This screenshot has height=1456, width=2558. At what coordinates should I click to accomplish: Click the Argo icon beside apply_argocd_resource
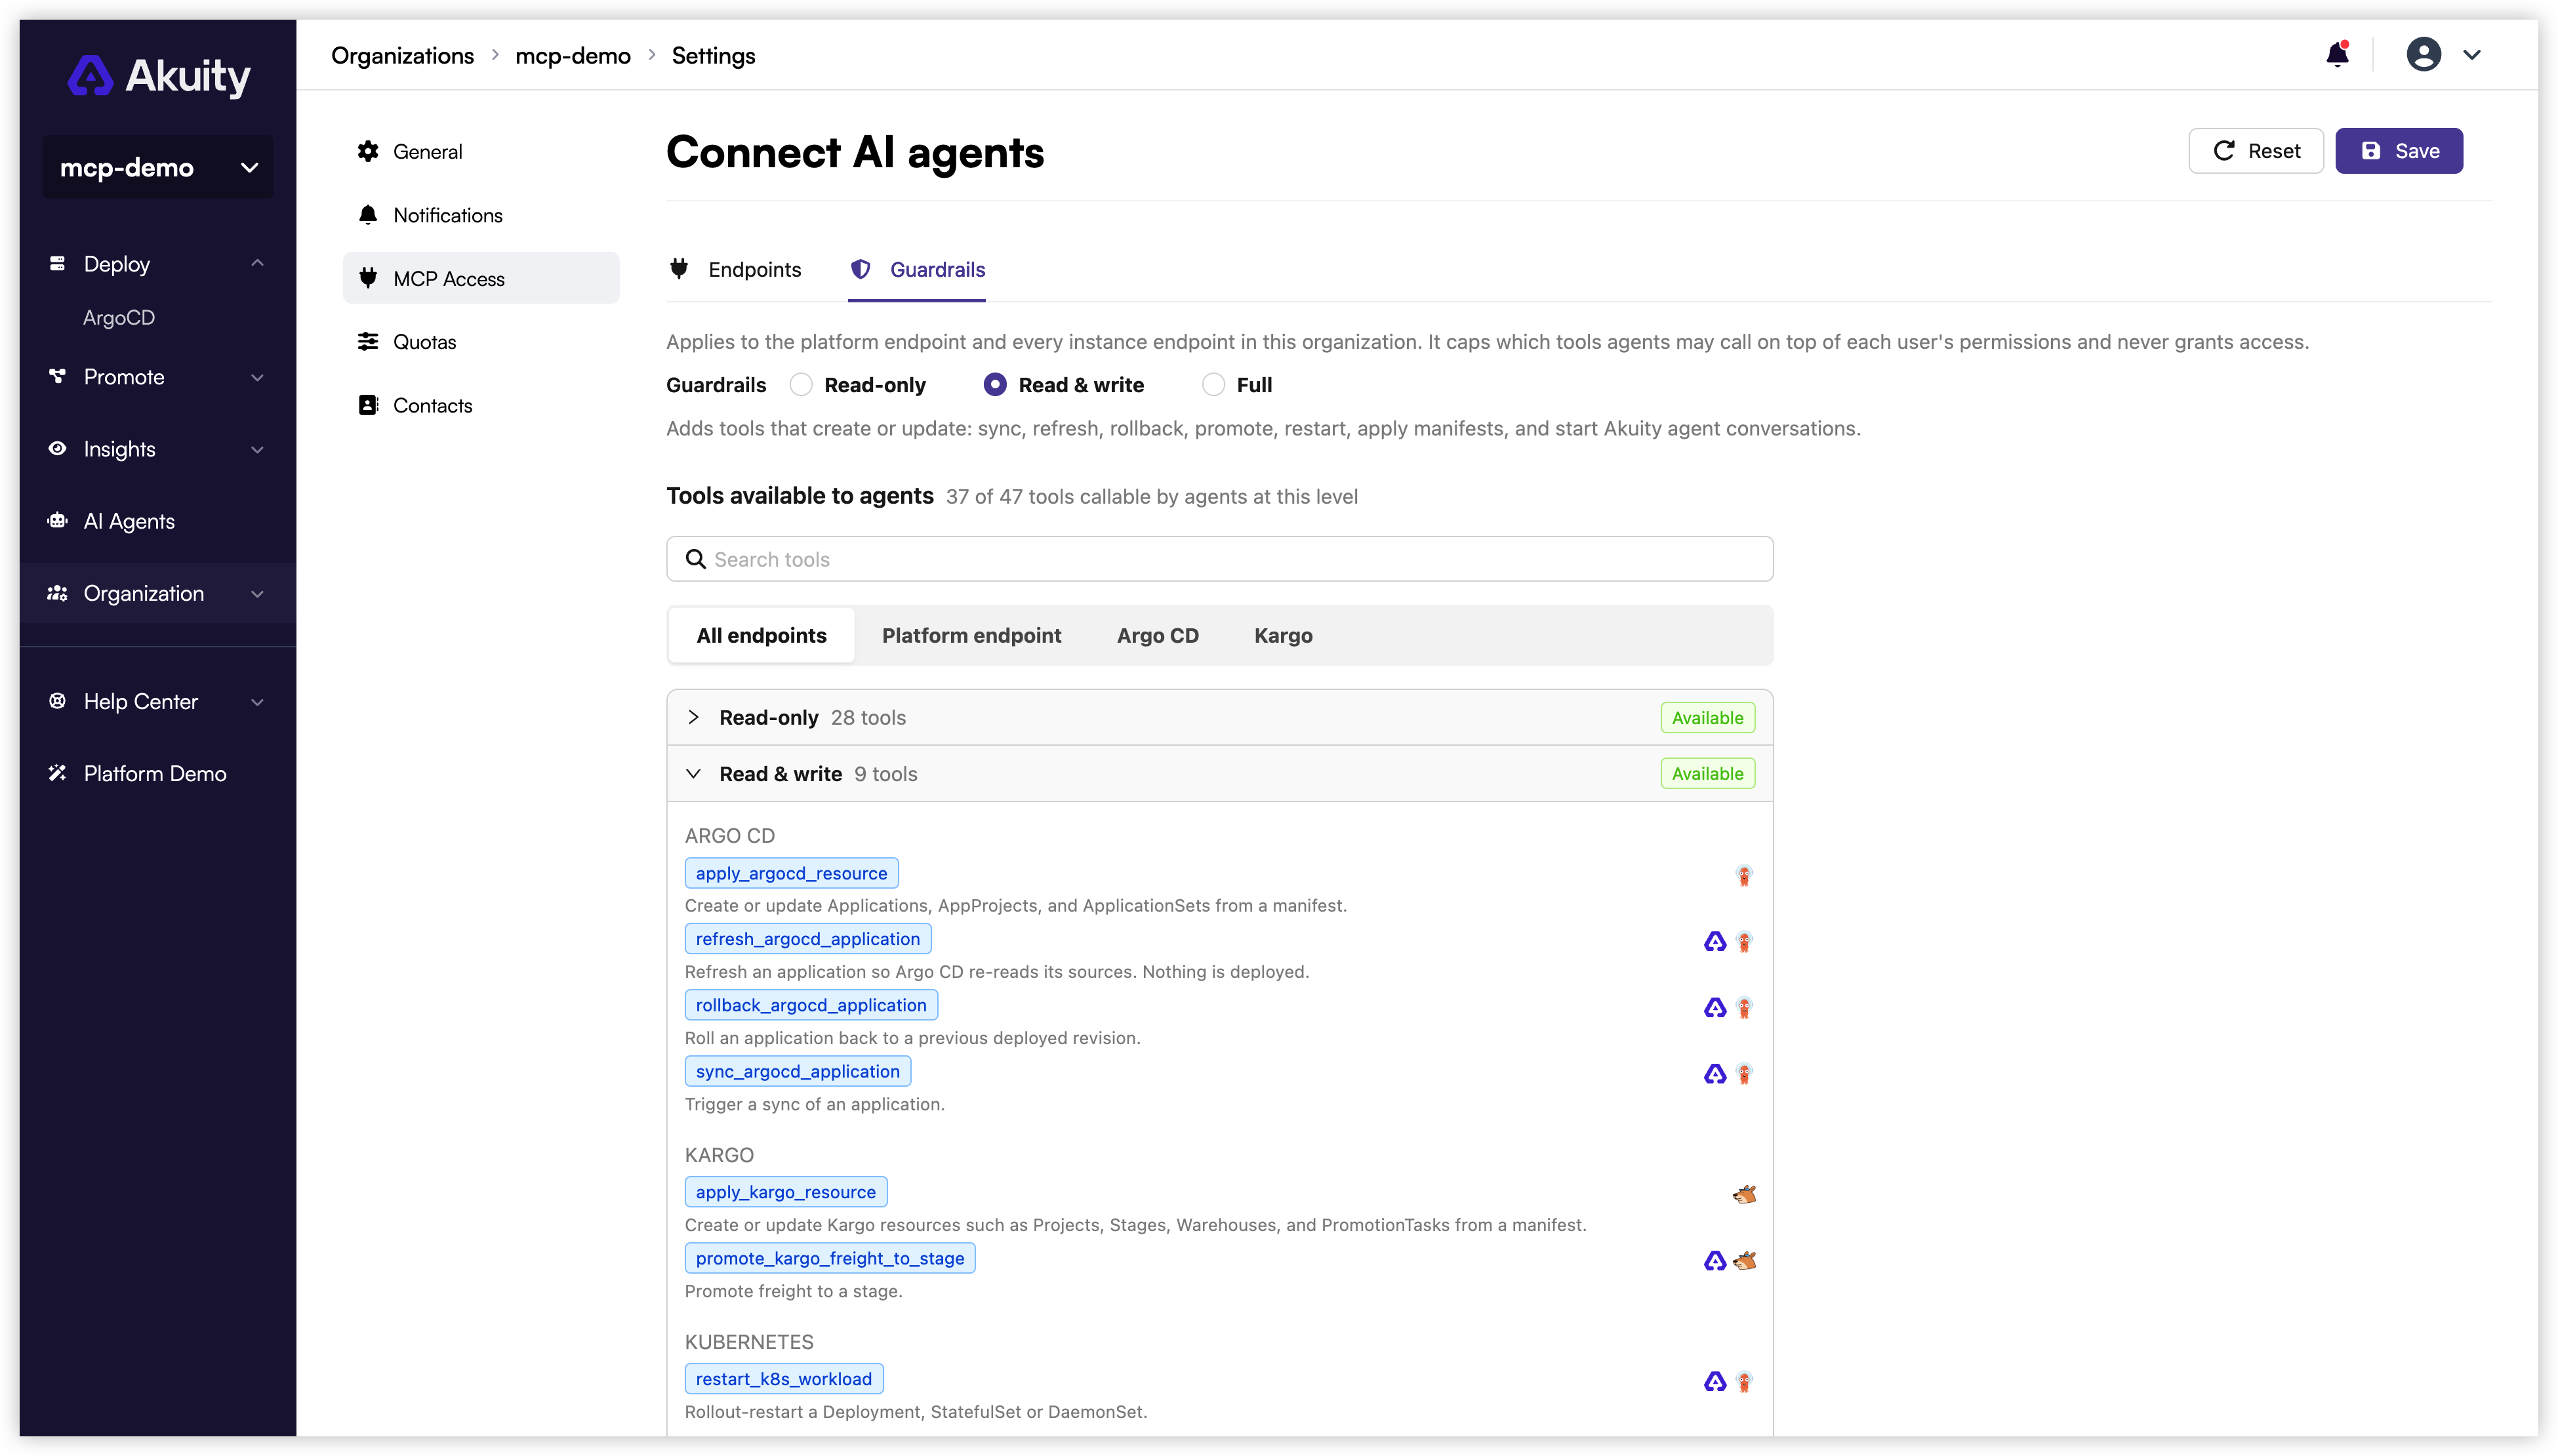[1744, 875]
